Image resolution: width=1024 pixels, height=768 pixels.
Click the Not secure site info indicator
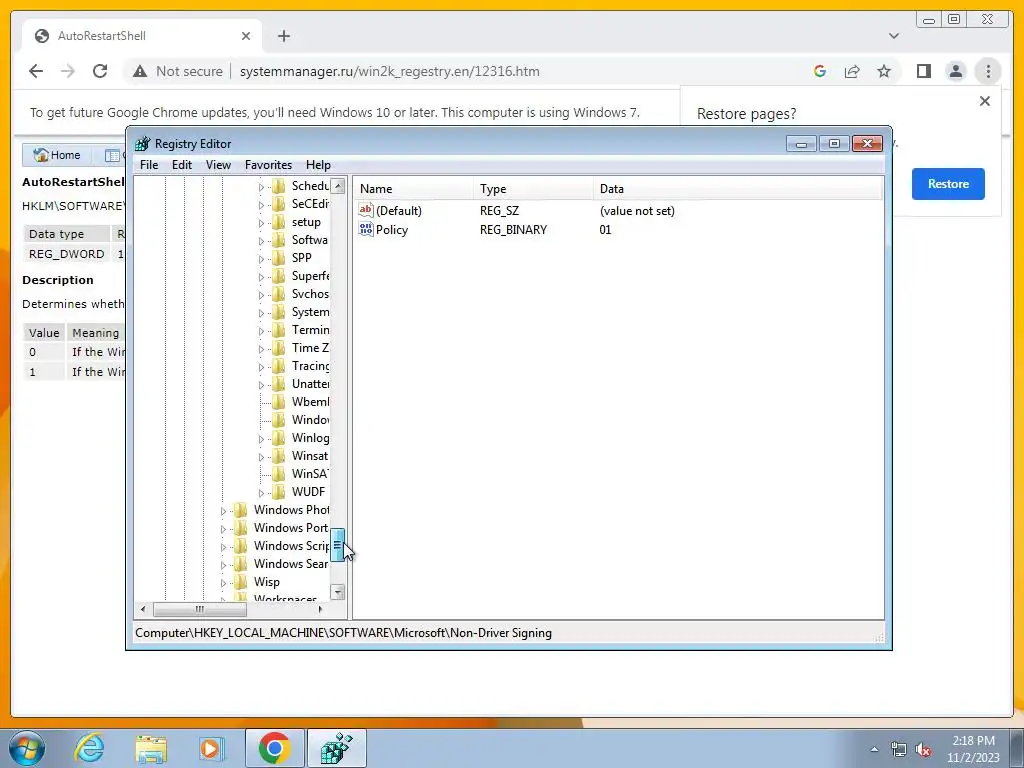[x=178, y=71]
